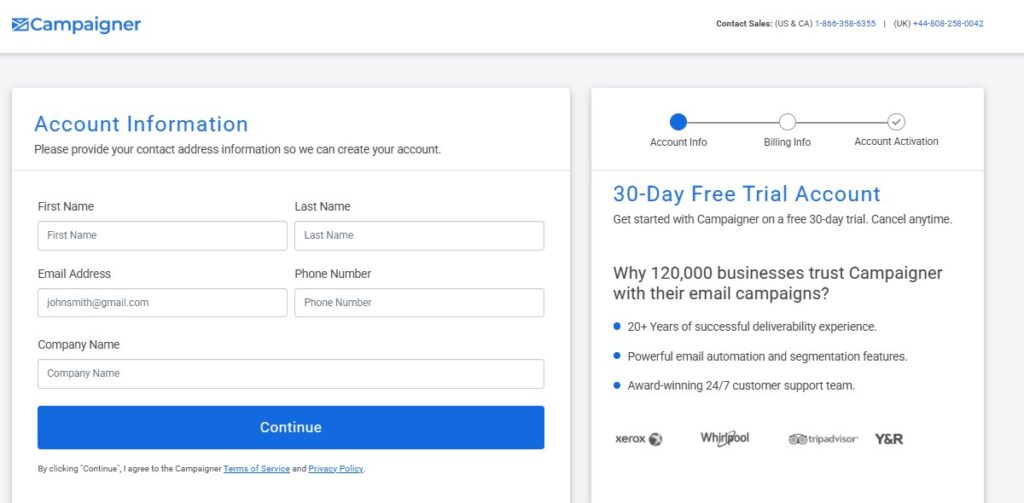The height and width of the screenshot is (503, 1024).
Task: Click the Y&R logo
Action: tap(889, 439)
